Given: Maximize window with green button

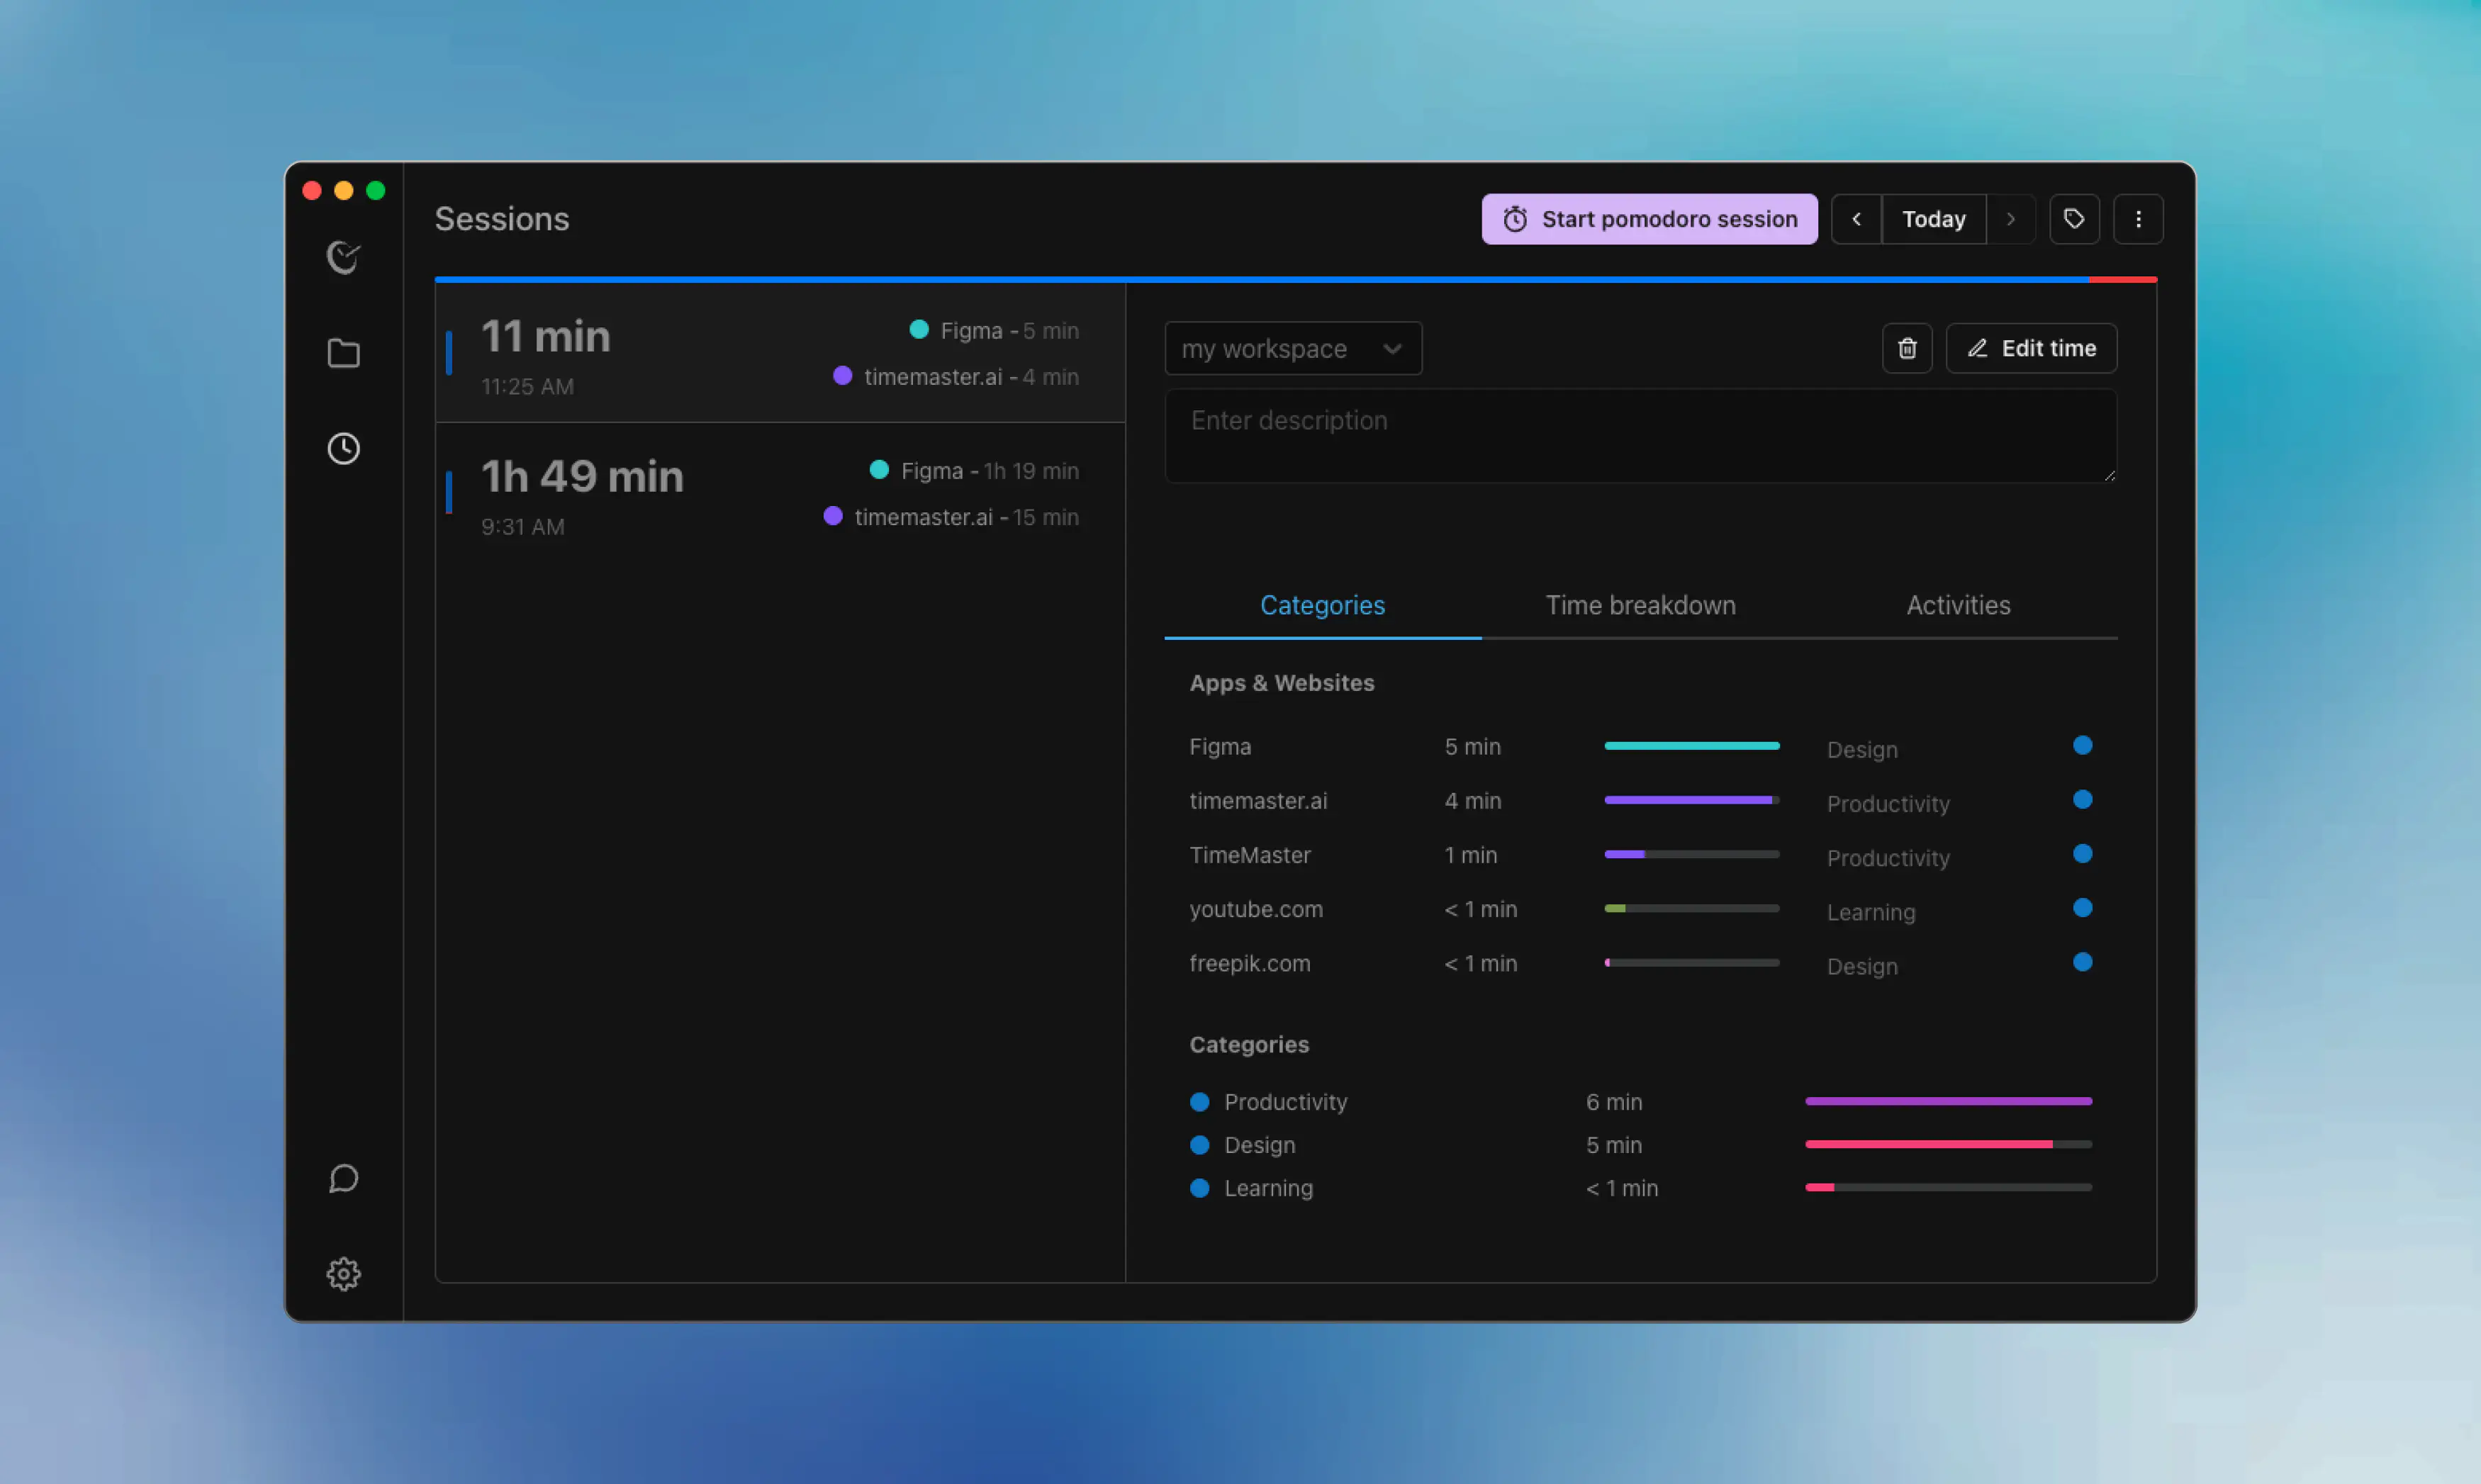Looking at the screenshot, I should point(376,190).
